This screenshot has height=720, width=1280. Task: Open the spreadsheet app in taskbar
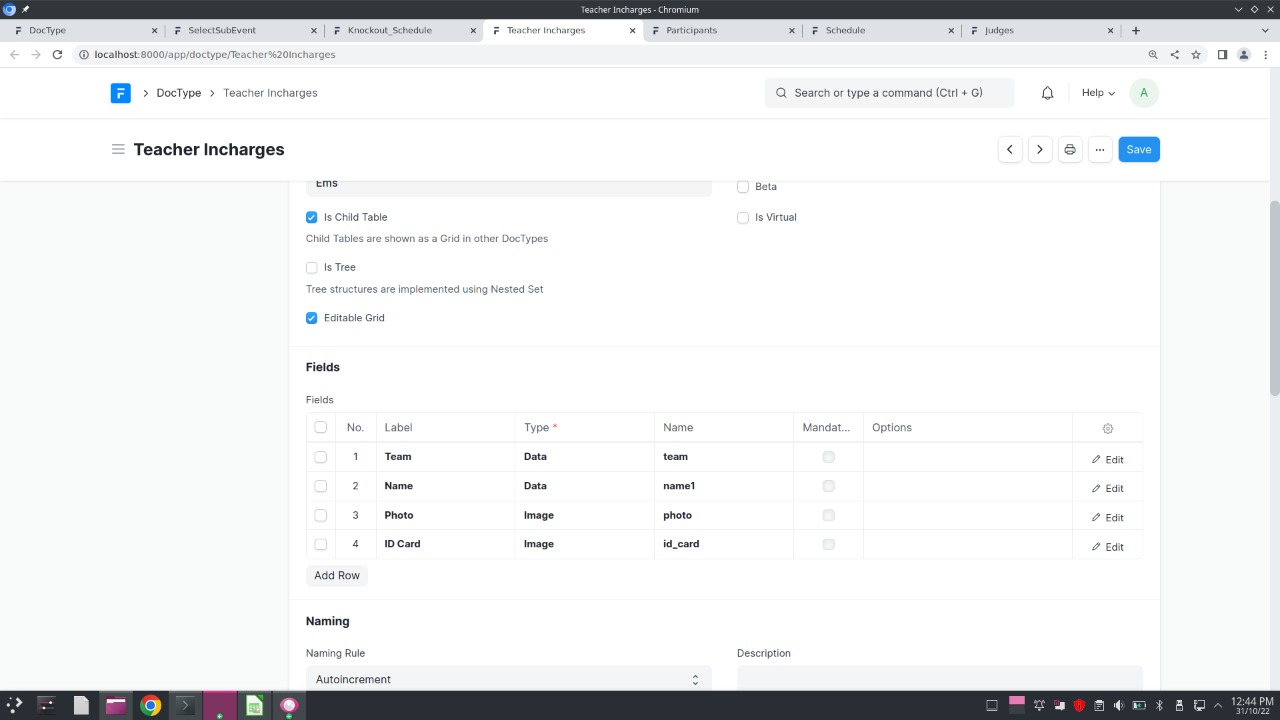pos(254,705)
